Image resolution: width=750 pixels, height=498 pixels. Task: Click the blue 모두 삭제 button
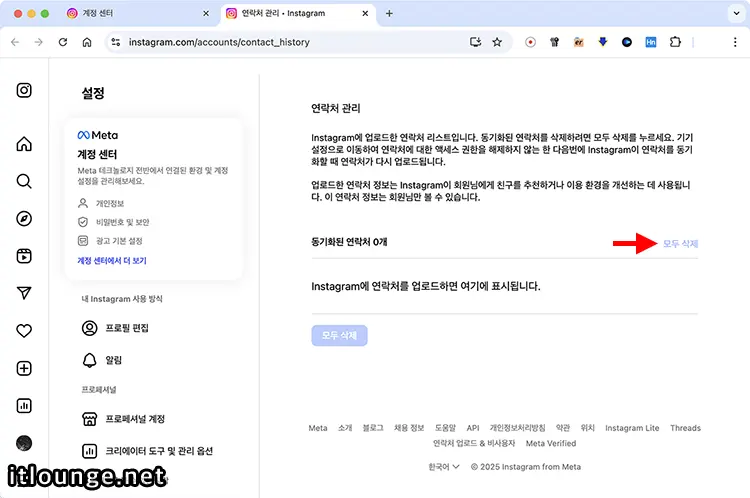point(339,334)
